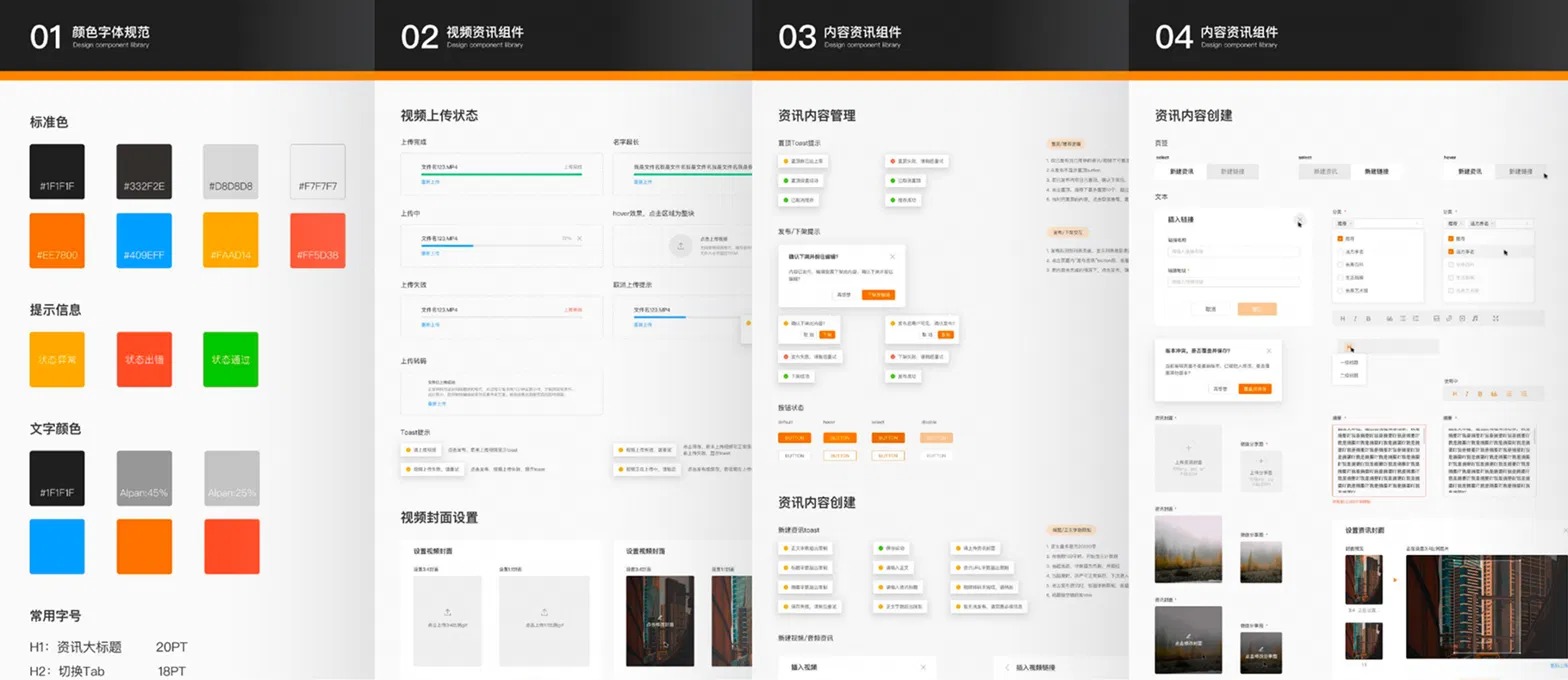Screen dimensions: 1568x680
Task: Open the category dropdown containing two selected tags
Action: pos(1488,223)
